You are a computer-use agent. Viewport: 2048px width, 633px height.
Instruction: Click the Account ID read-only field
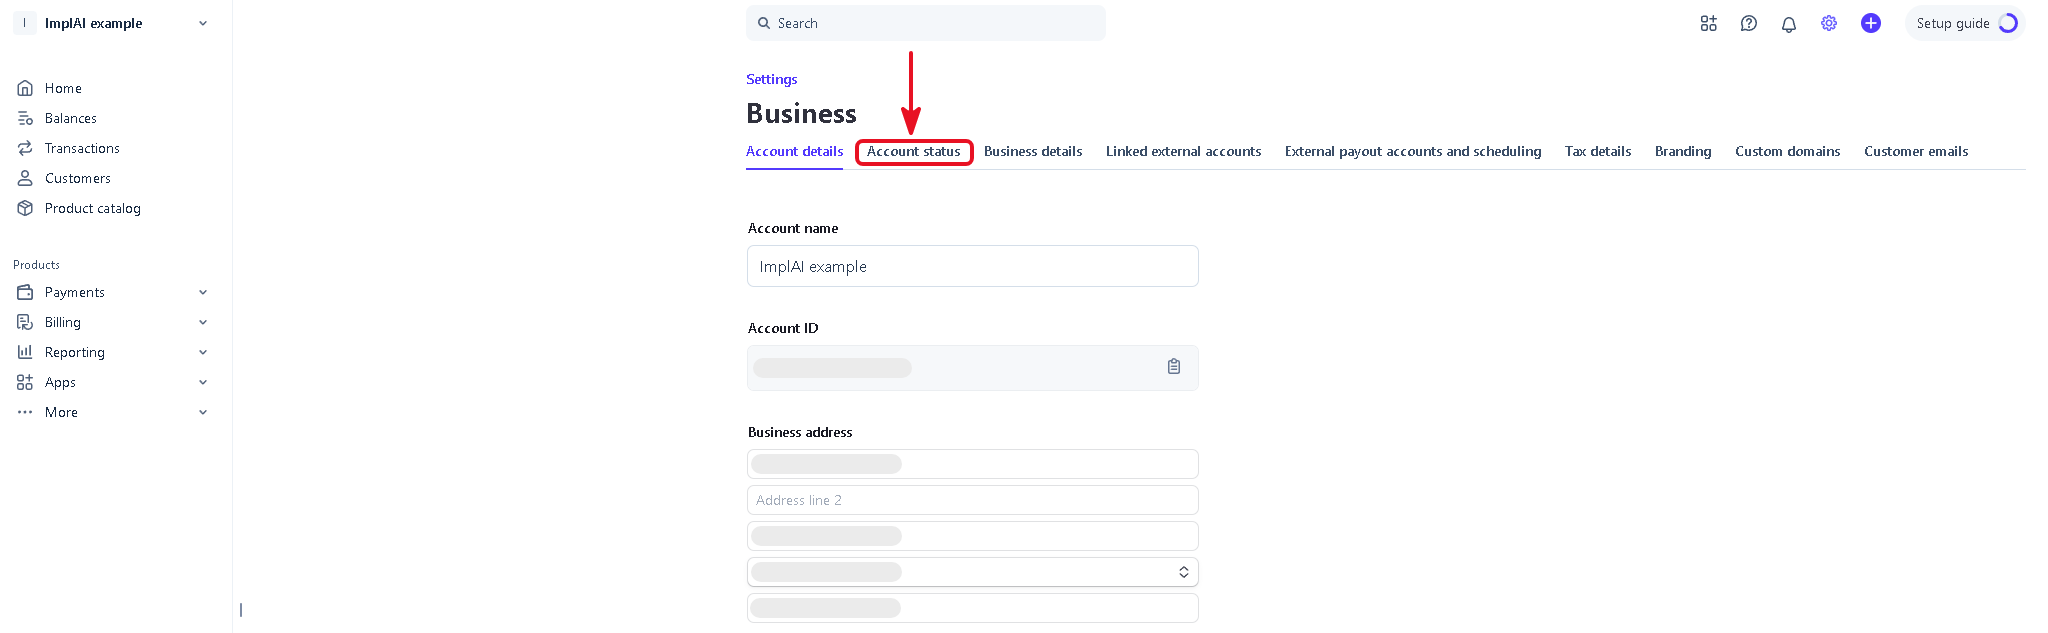973,368
